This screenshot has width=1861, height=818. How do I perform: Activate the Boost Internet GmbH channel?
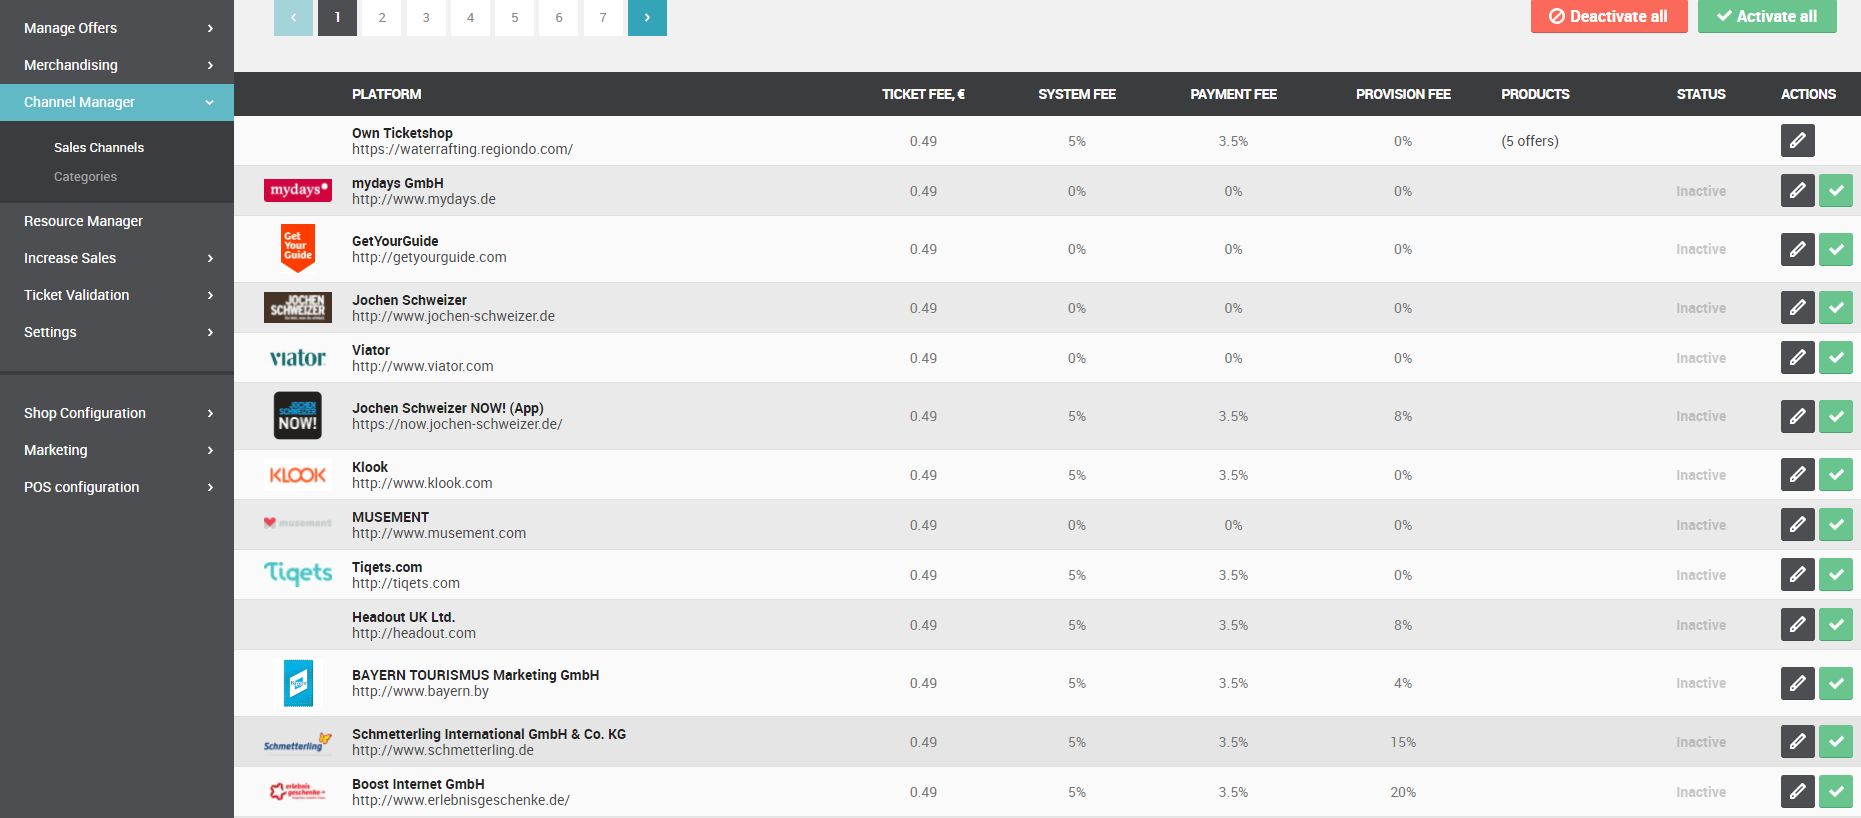[1836, 792]
